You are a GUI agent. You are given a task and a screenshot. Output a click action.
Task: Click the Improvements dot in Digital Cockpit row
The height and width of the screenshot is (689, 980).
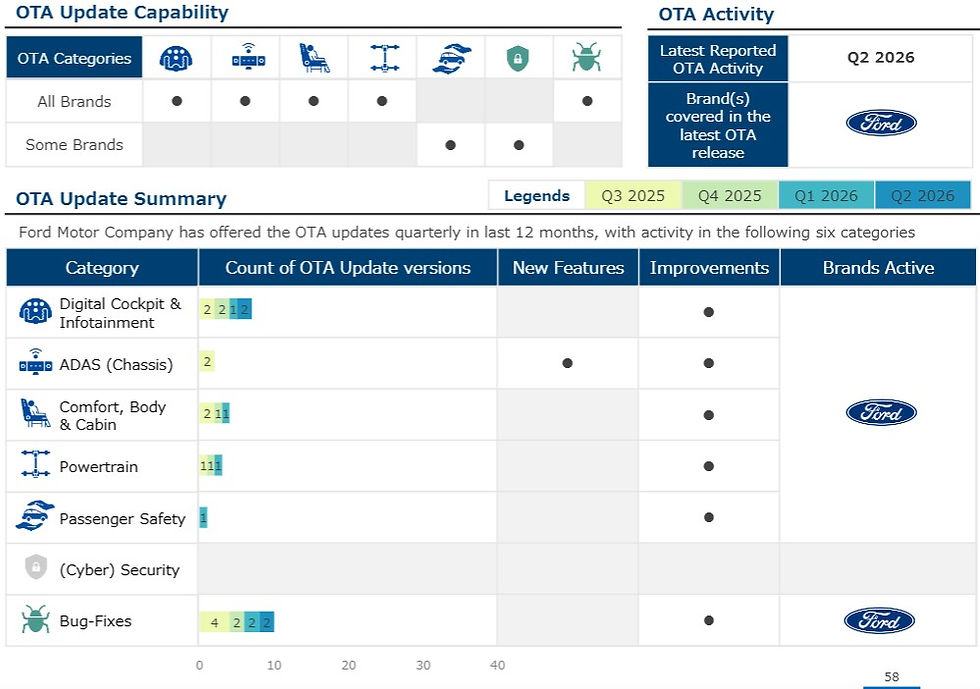[x=709, y=312]
